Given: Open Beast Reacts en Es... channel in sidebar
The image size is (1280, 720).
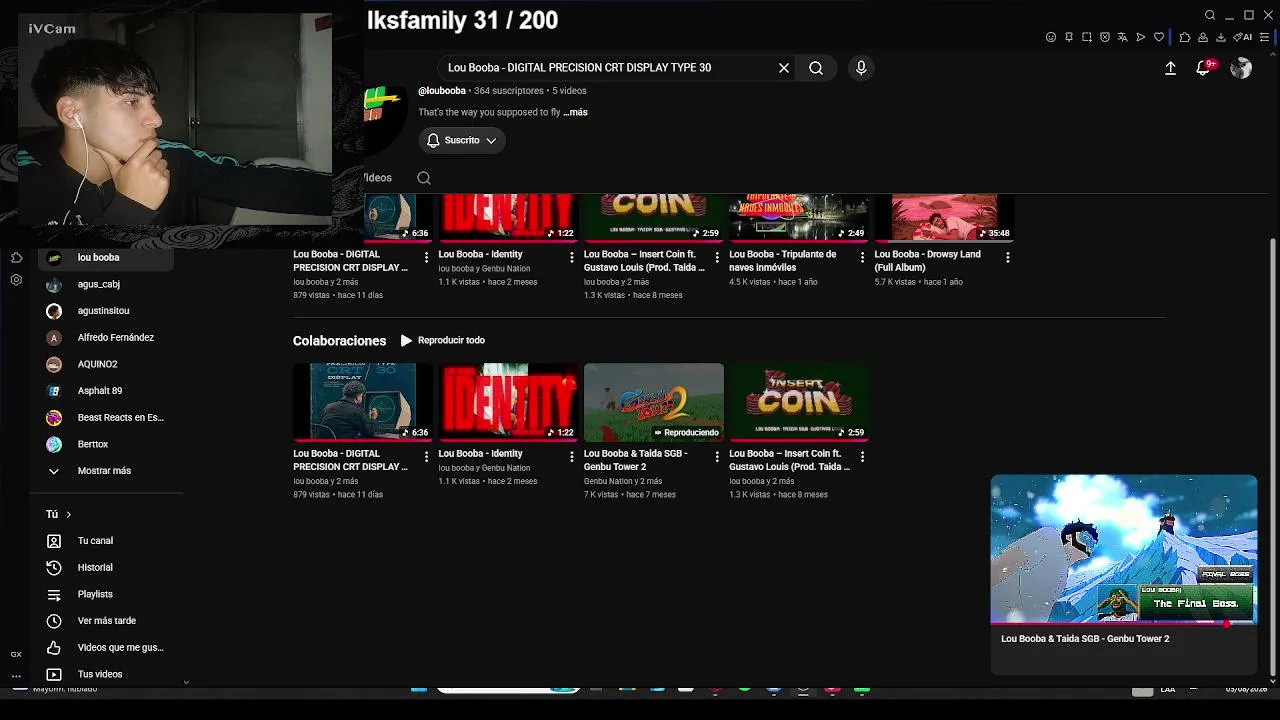Looking at the screenshot, I should pos(106,417).
